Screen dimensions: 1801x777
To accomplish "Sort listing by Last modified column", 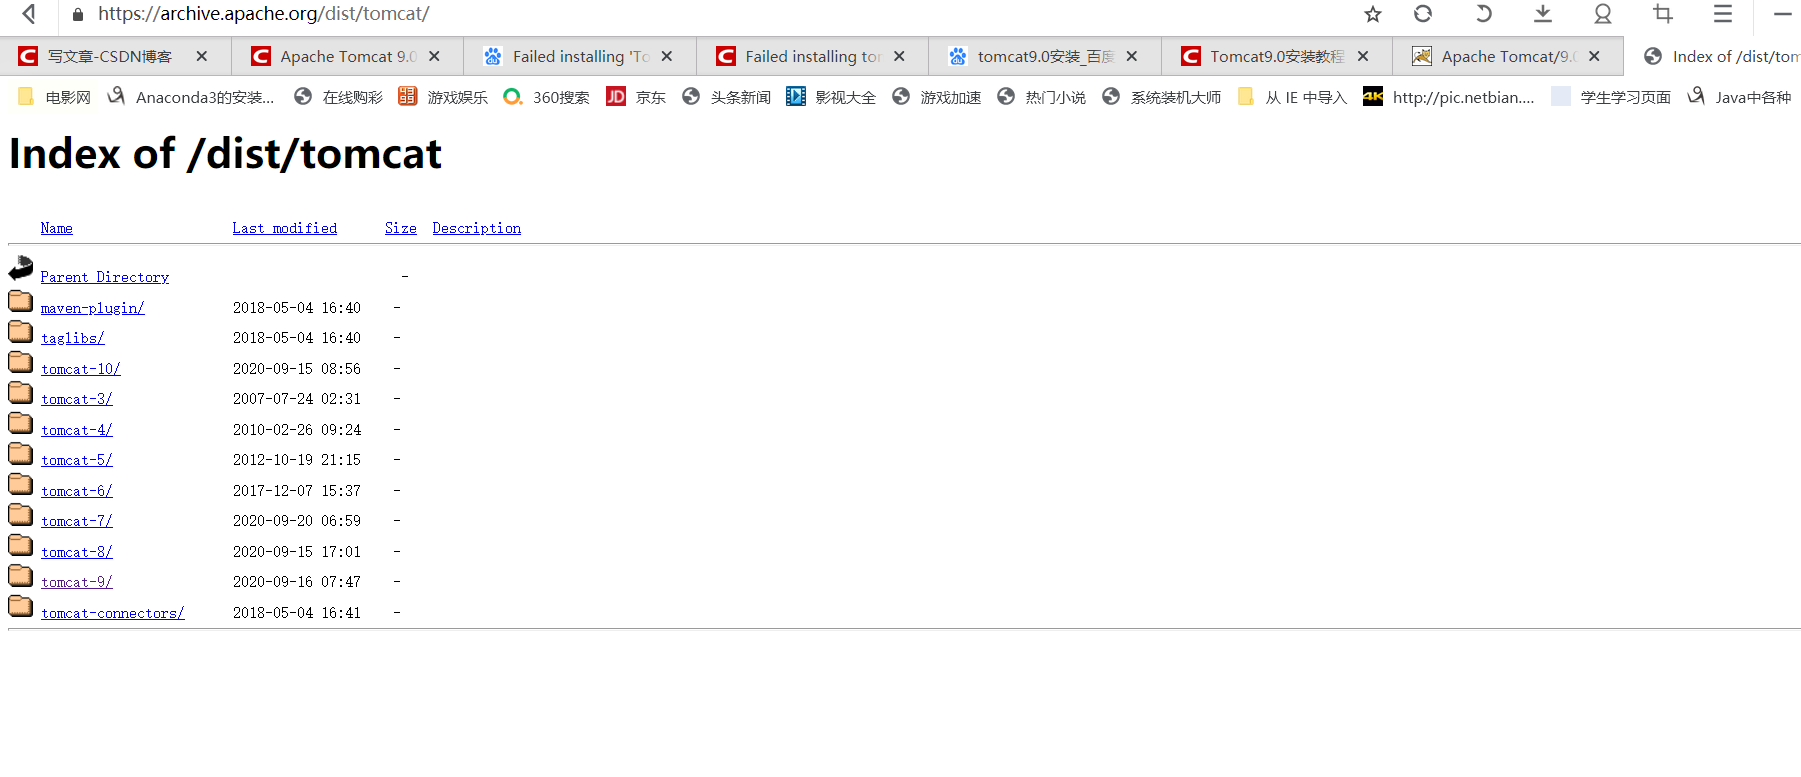I will (x=285, y=228).
